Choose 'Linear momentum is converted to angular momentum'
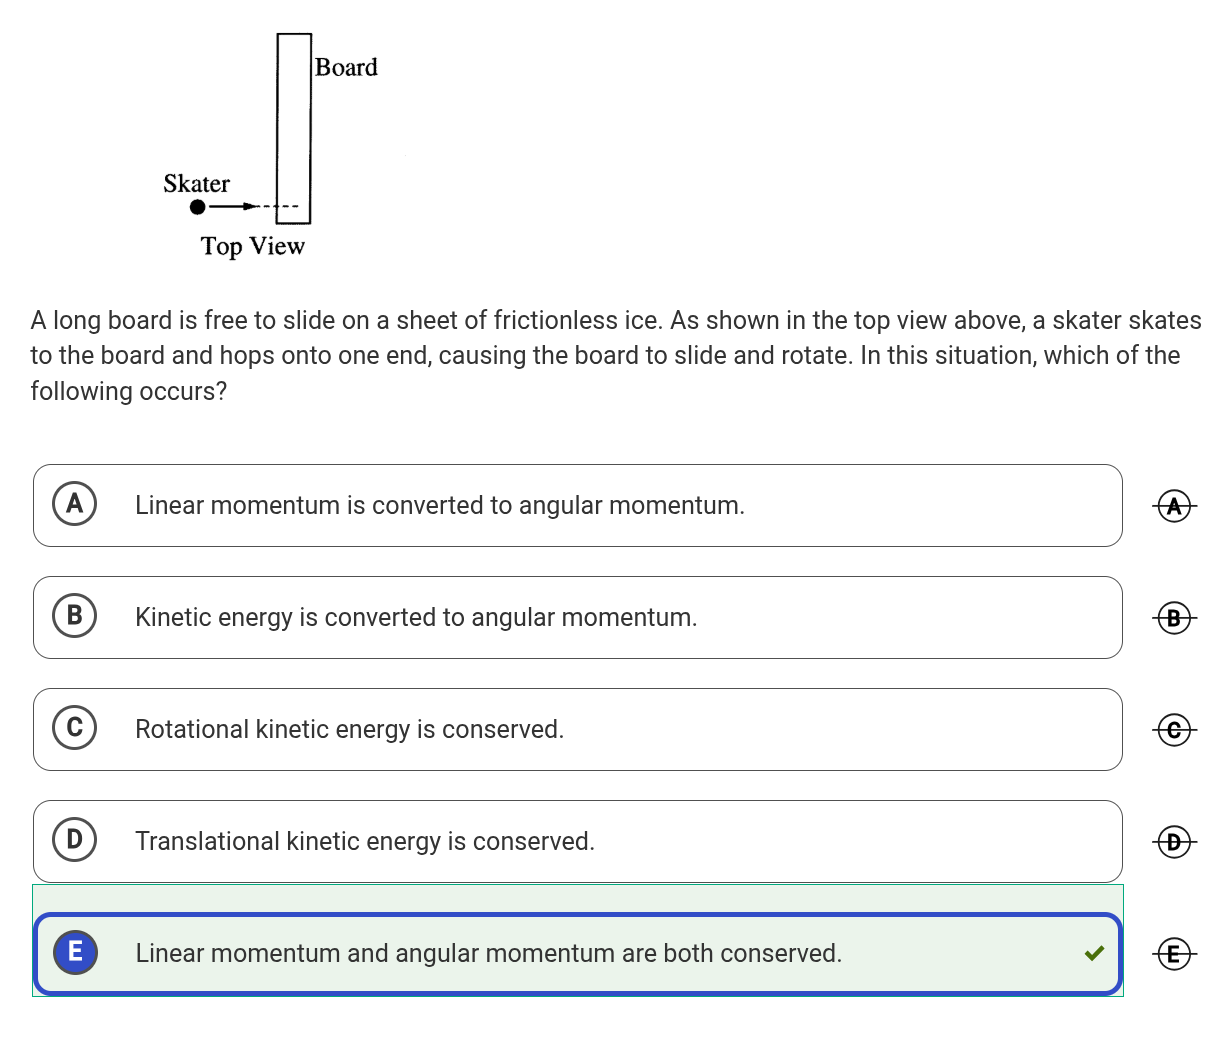Screen dimensions: 1224x1046 coord(440,505)
